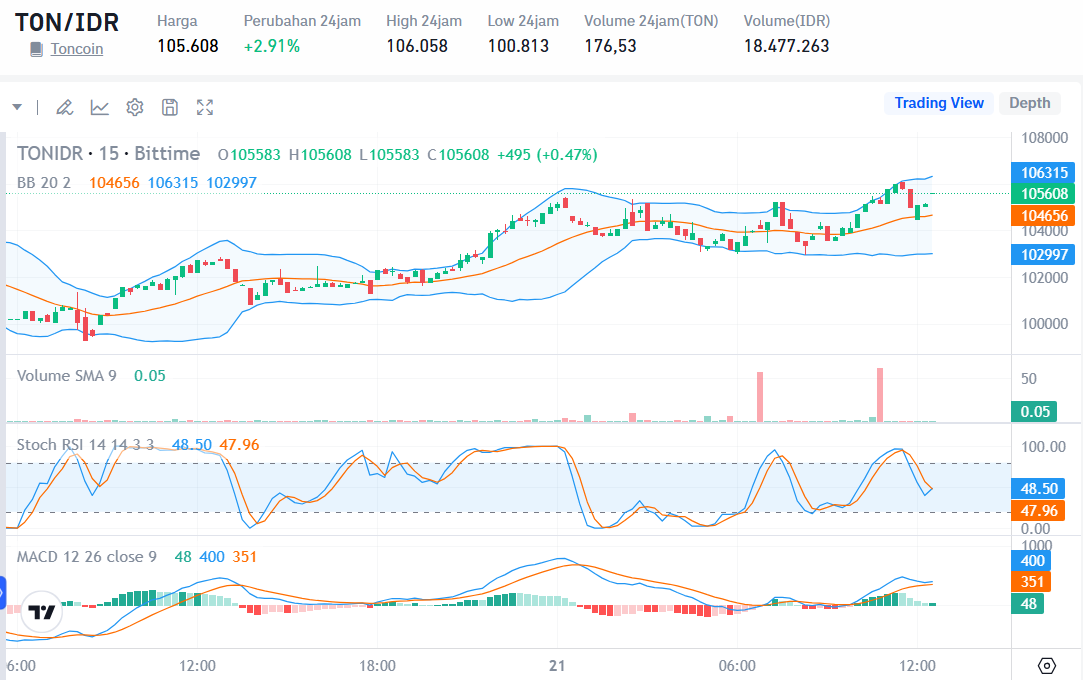Expand the left side panel arrow
This screenshot has width=1083, height=680.
pyautogui.click(x=2, y=592)
